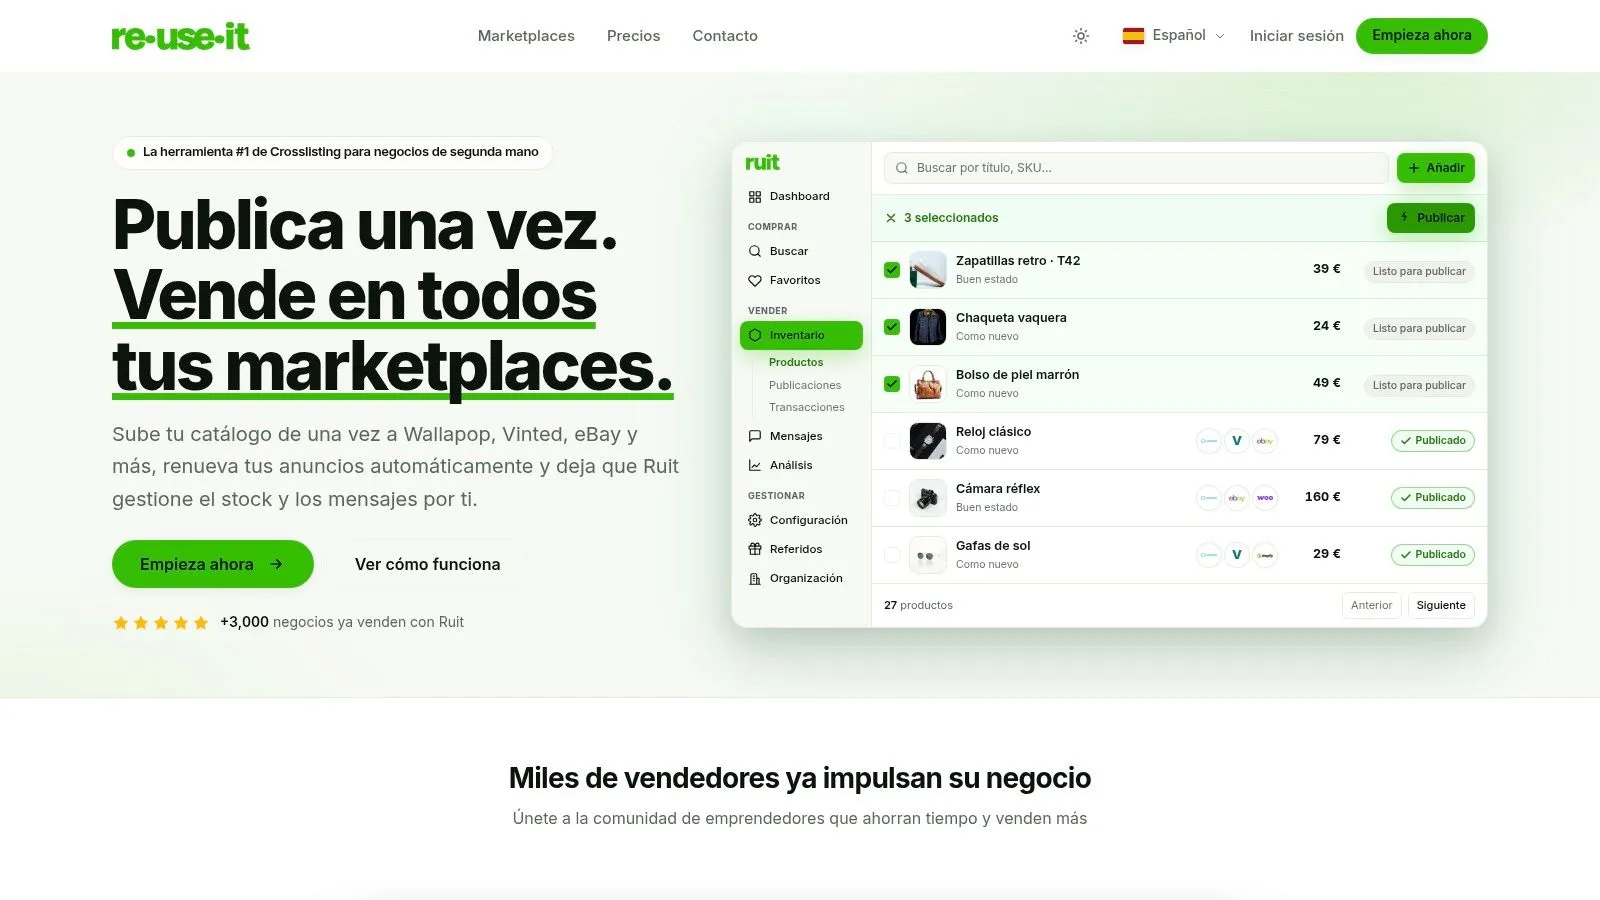1600x900 pixels.
Task: Click the ruit logo in the sidebar
Action: [x=762, y=163]
